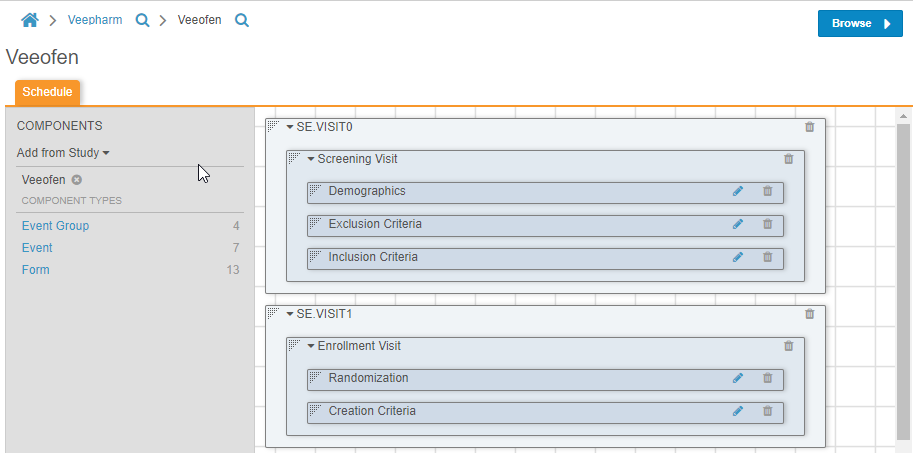Open the Add from Study dropdown

[x=63, y=153]
